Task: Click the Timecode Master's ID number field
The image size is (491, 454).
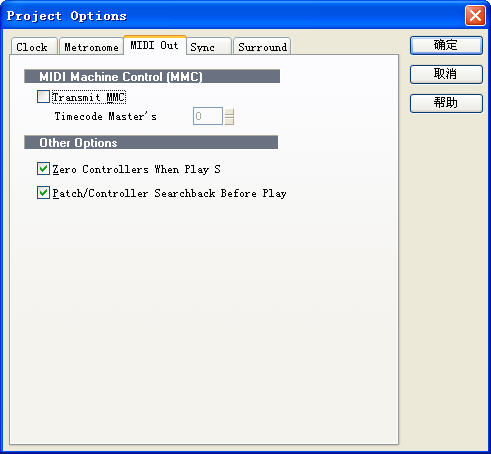Action: (208, 116)
